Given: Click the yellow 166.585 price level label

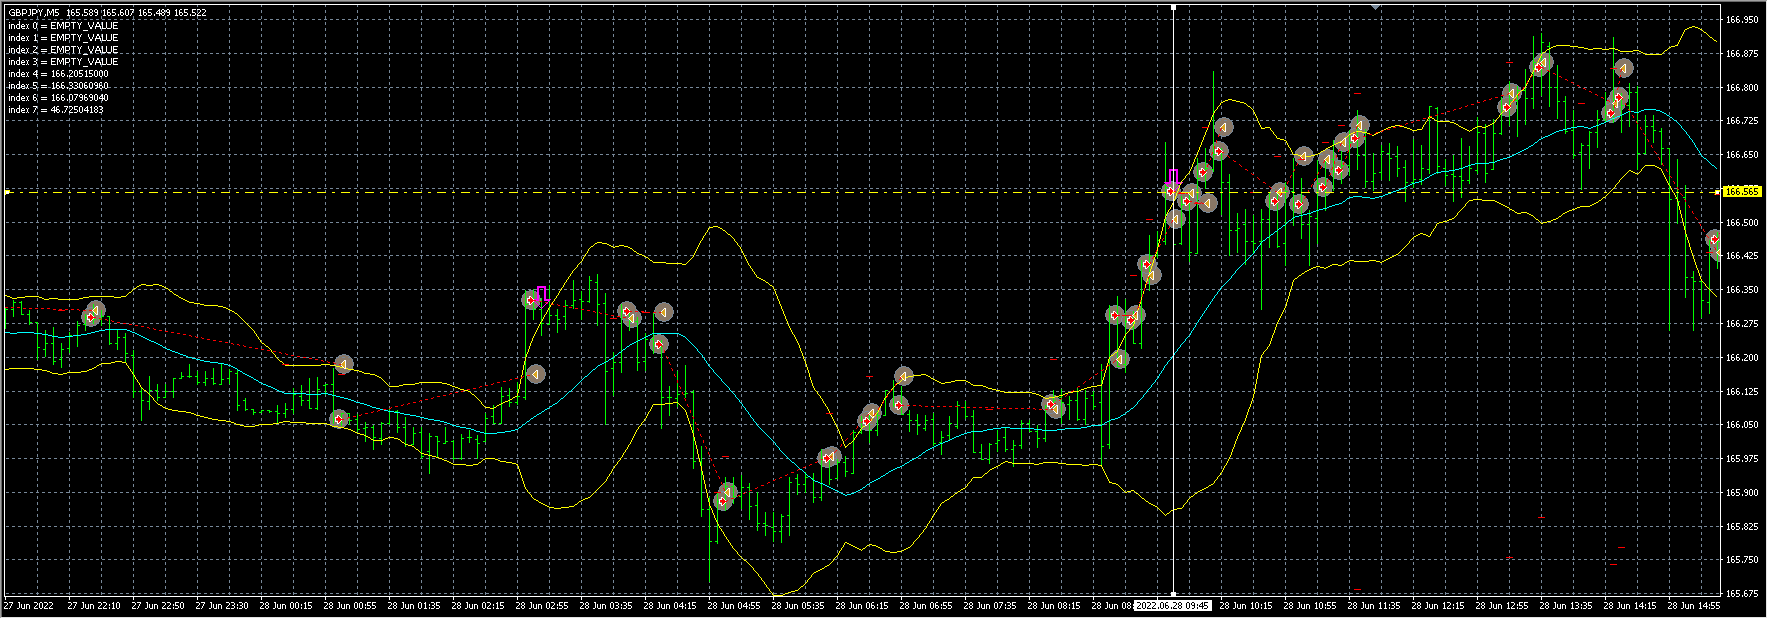Looking at the screenshot, I should tap(1742, 191).
